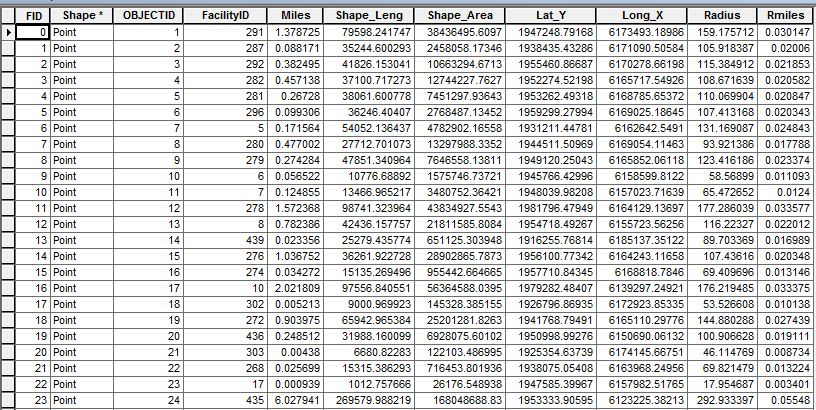This screenshot has width=816, height=410.
Task: Click Rmiles cell 0.0124
Action: pyautogui.click(x=786, y=193)
